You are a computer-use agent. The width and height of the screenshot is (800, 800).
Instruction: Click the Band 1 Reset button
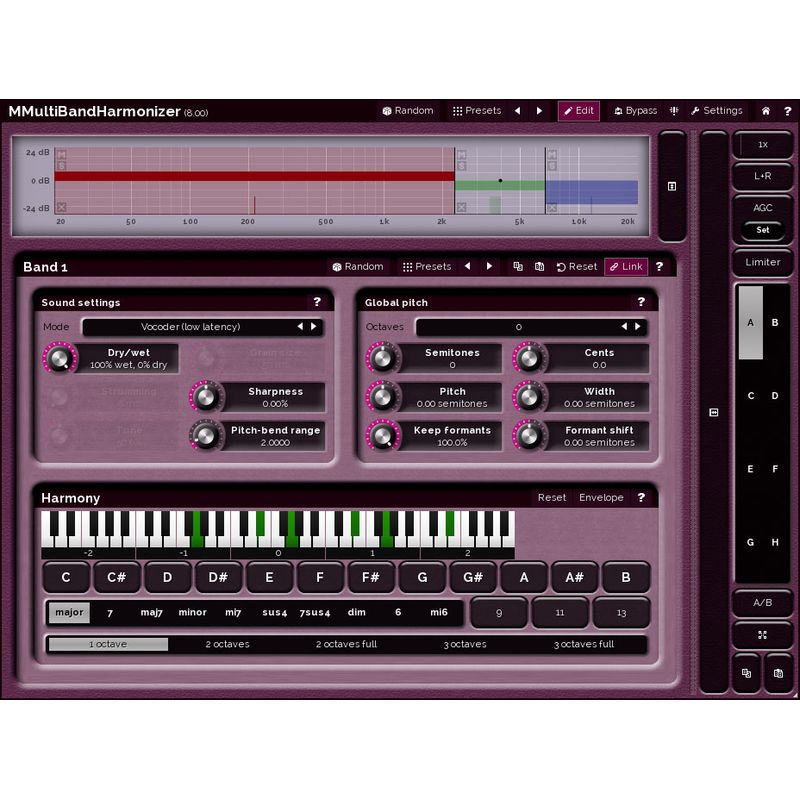coord(577,266)
